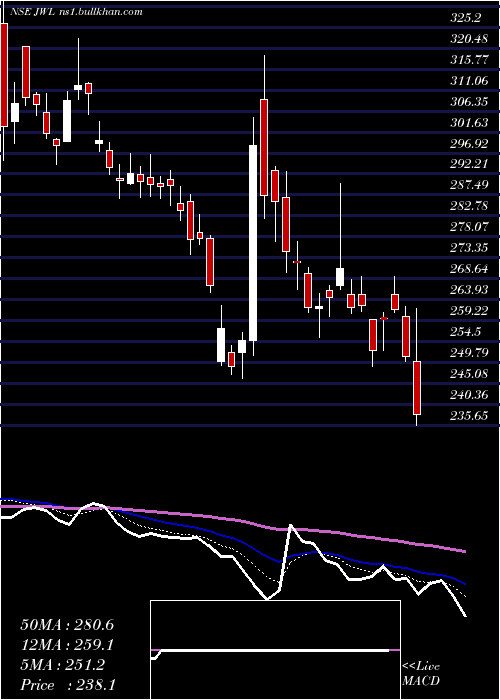500x700 pixels.
Task: Click the 287.49 price axis label
Action: click(469, 185)
